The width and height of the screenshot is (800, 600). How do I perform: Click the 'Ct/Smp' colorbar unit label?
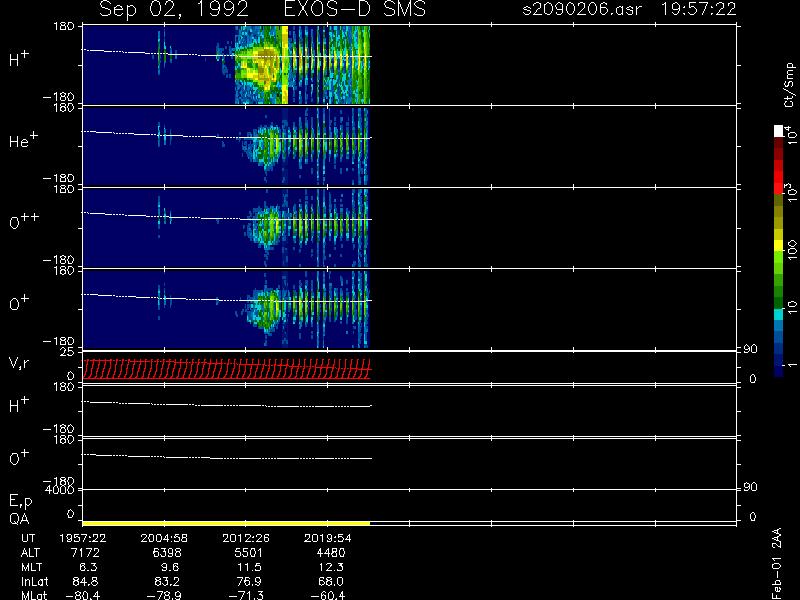pyautogui.click(x=790, y=85)
